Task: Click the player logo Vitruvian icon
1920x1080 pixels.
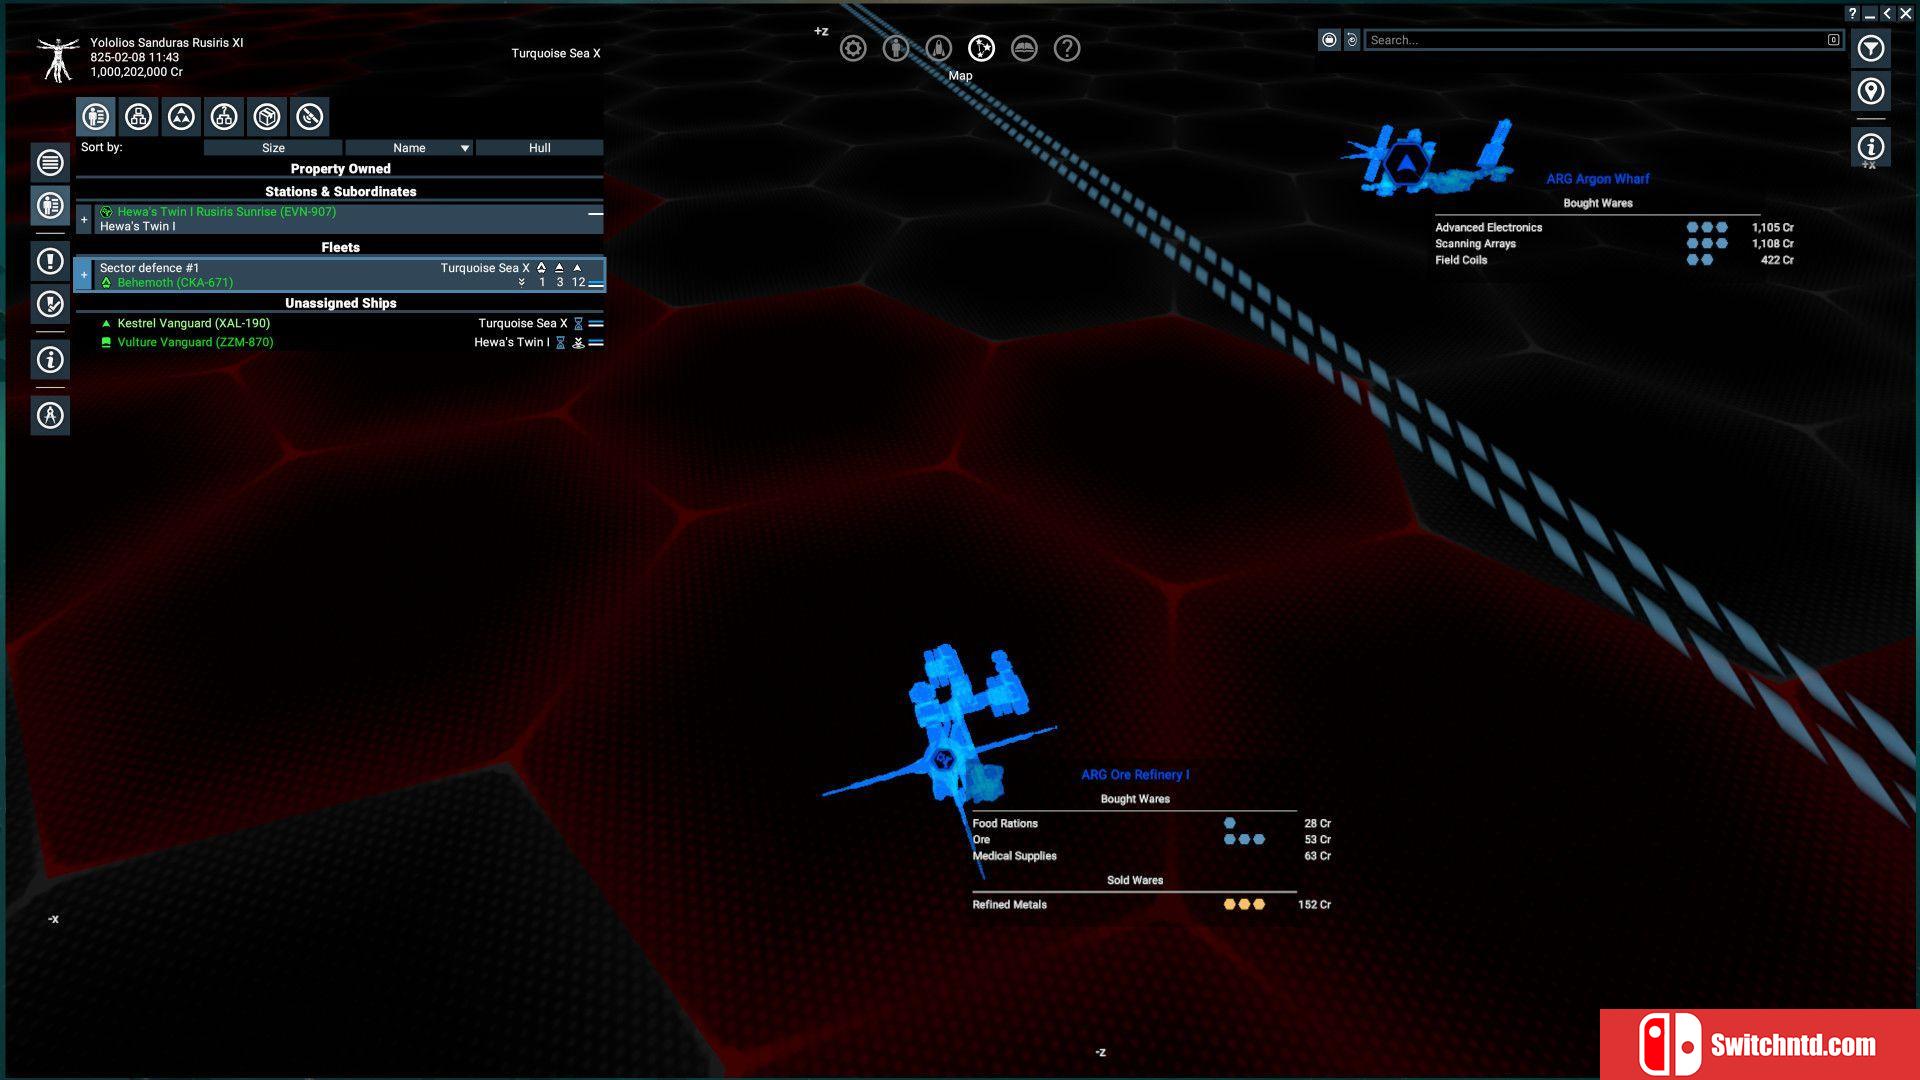Action: [x=58, y=58]
